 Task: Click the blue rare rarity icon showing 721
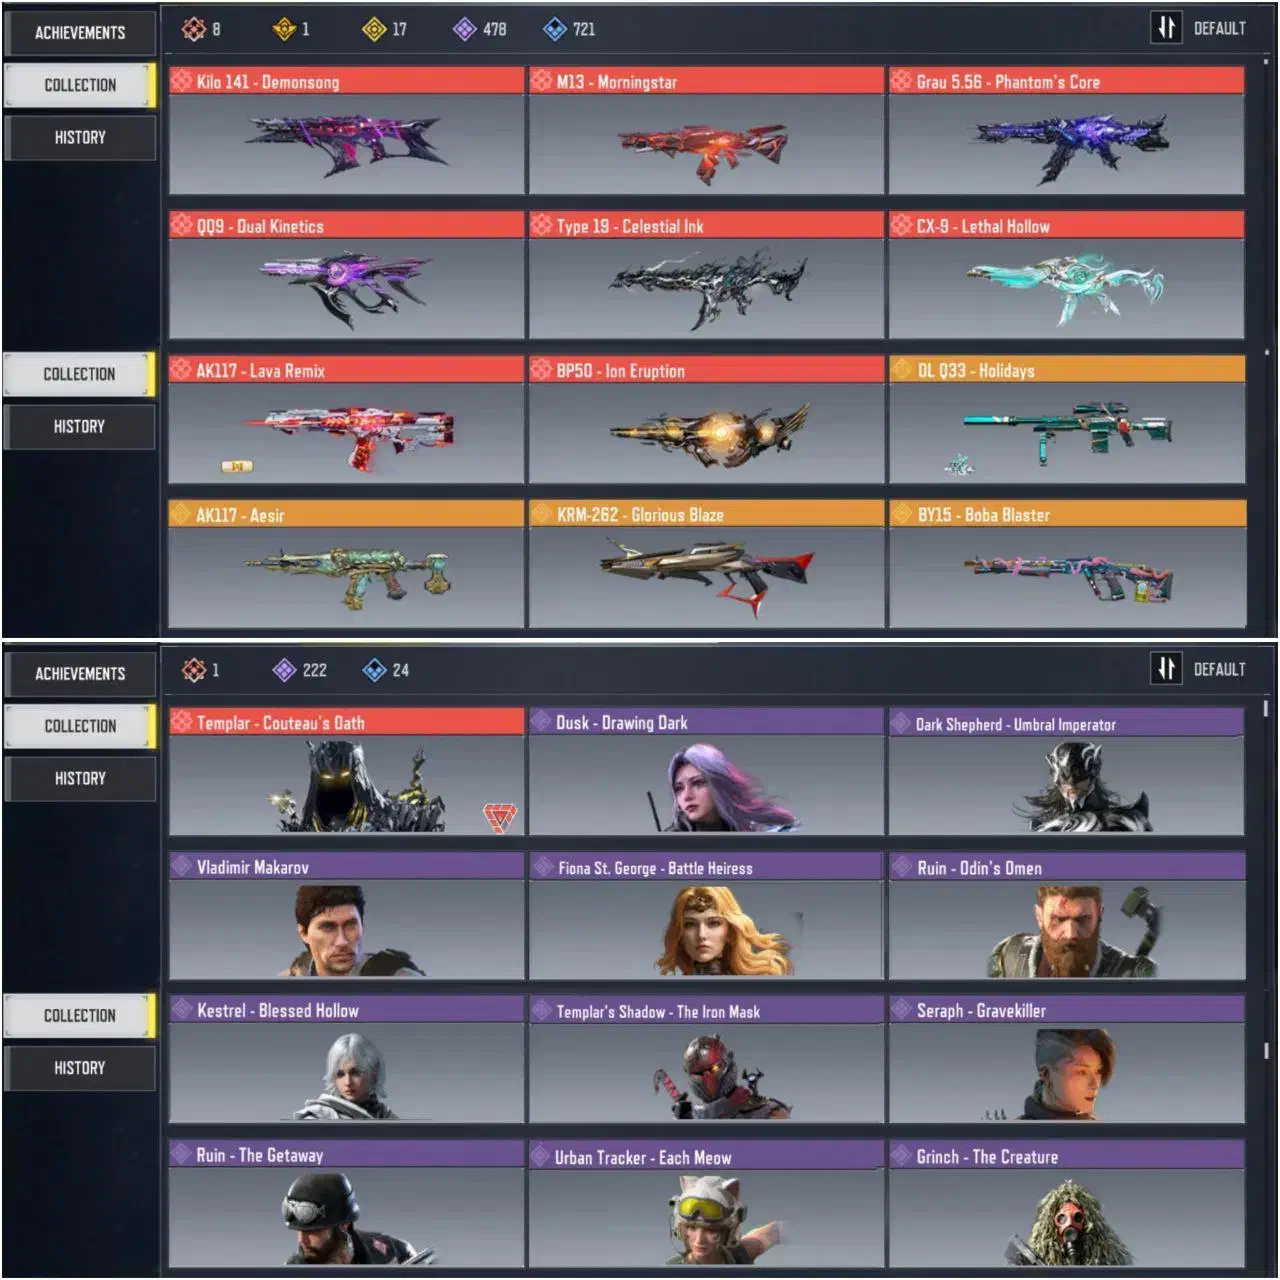tap(554, 29)
